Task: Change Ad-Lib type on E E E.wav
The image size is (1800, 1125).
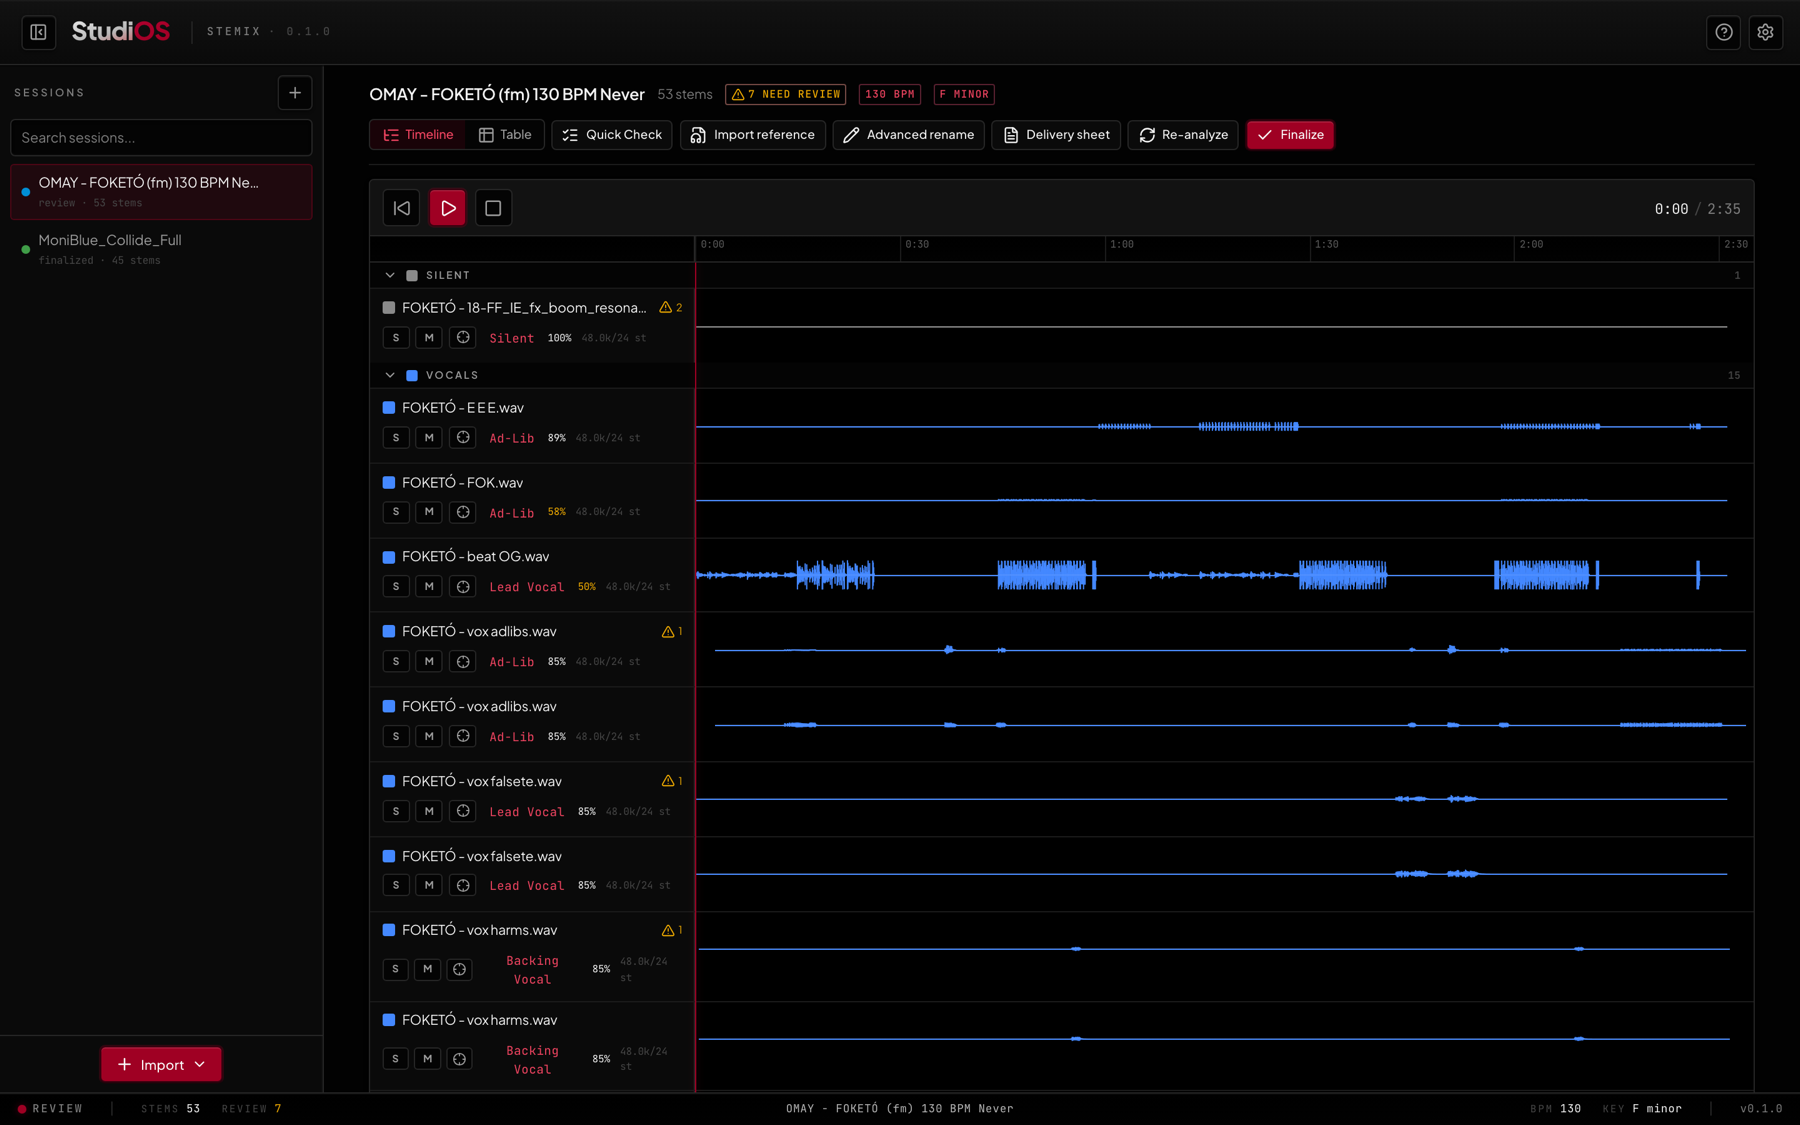Action: (512, 438)
